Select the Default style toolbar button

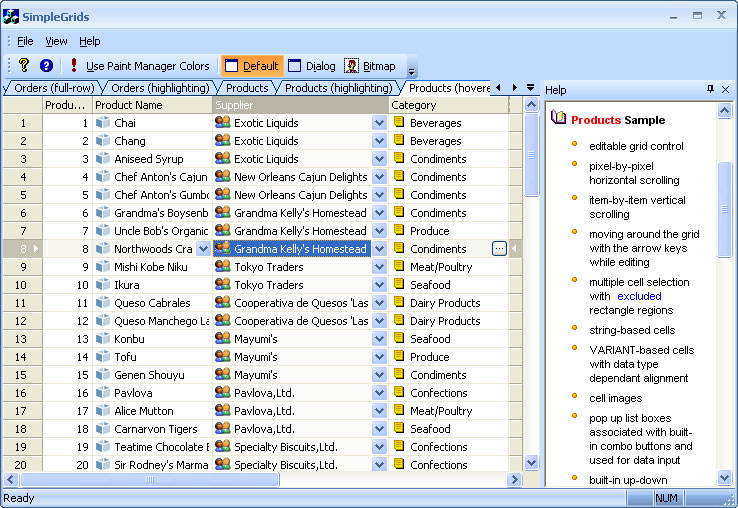[252, 66]
